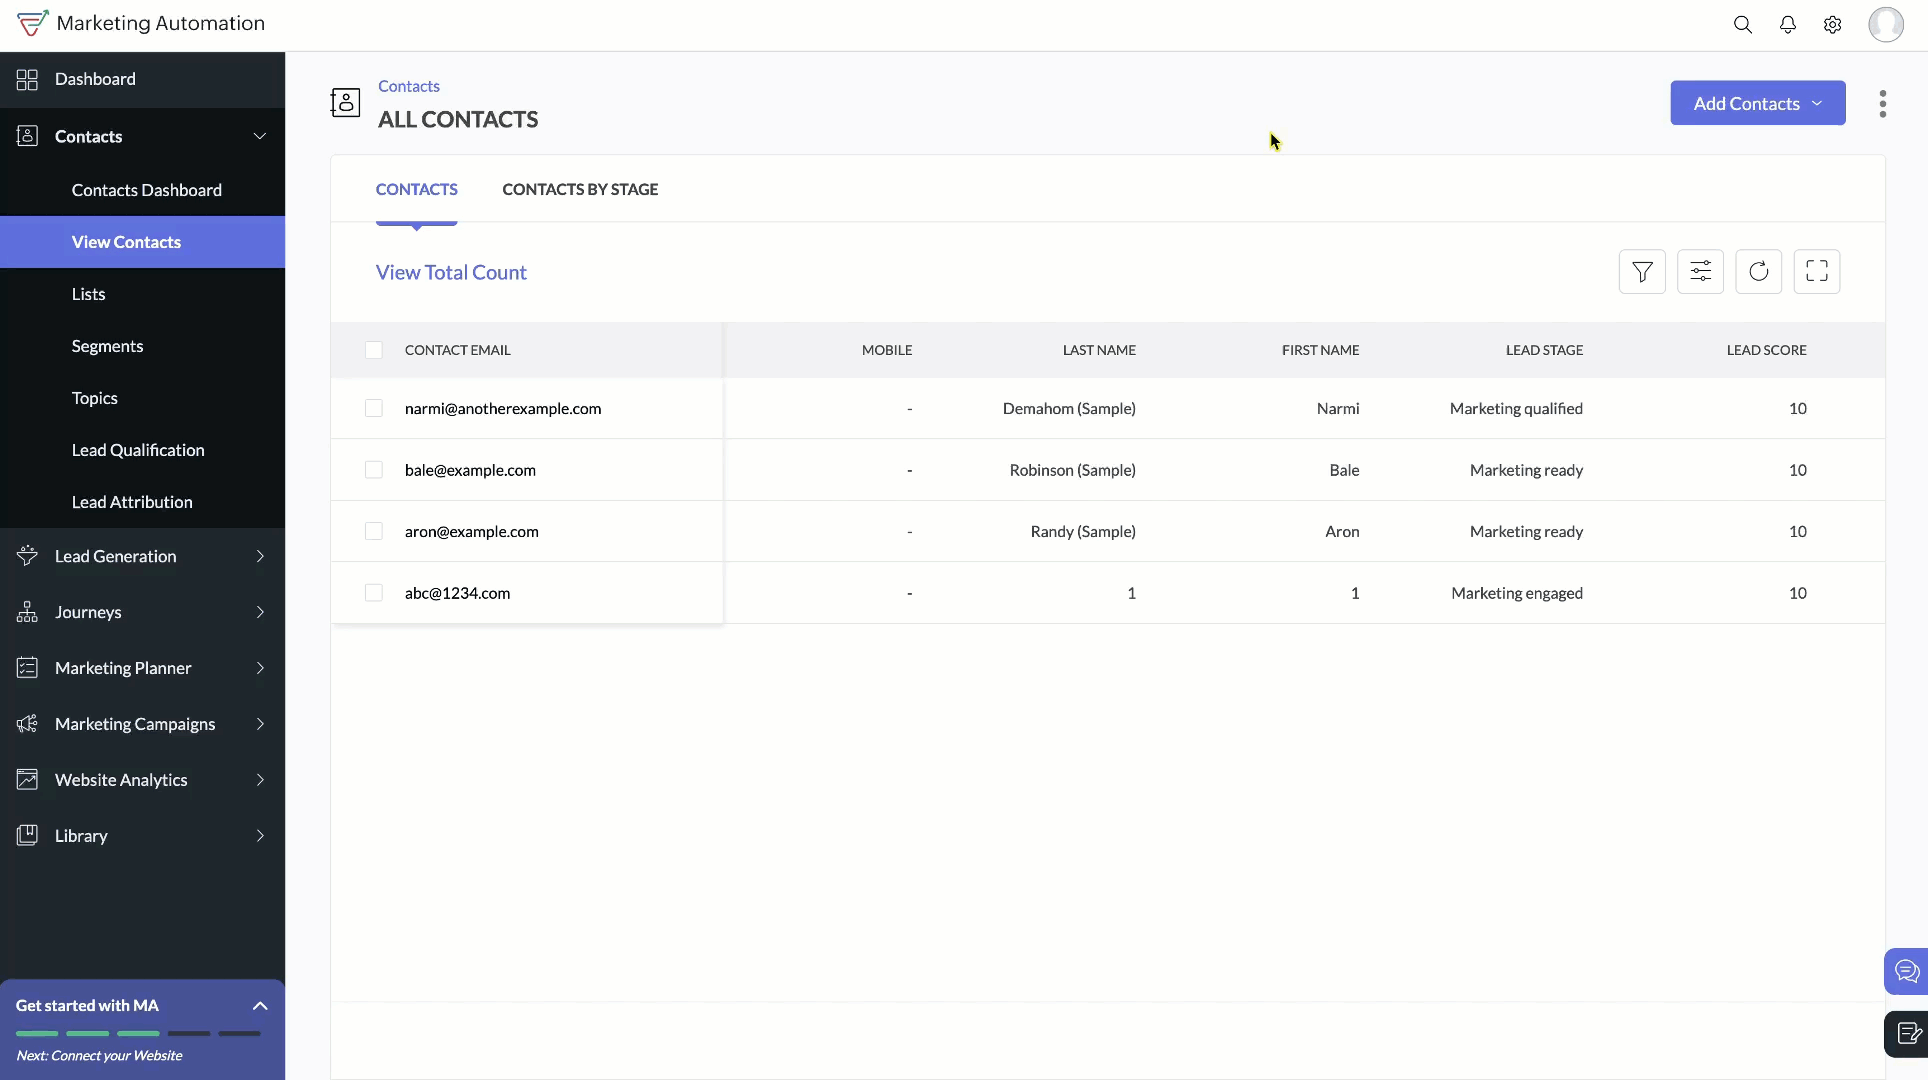Switch to Contacts By Stage tab
Image resolution: width=1928 pixels, height=1080 pixels.
580,189
